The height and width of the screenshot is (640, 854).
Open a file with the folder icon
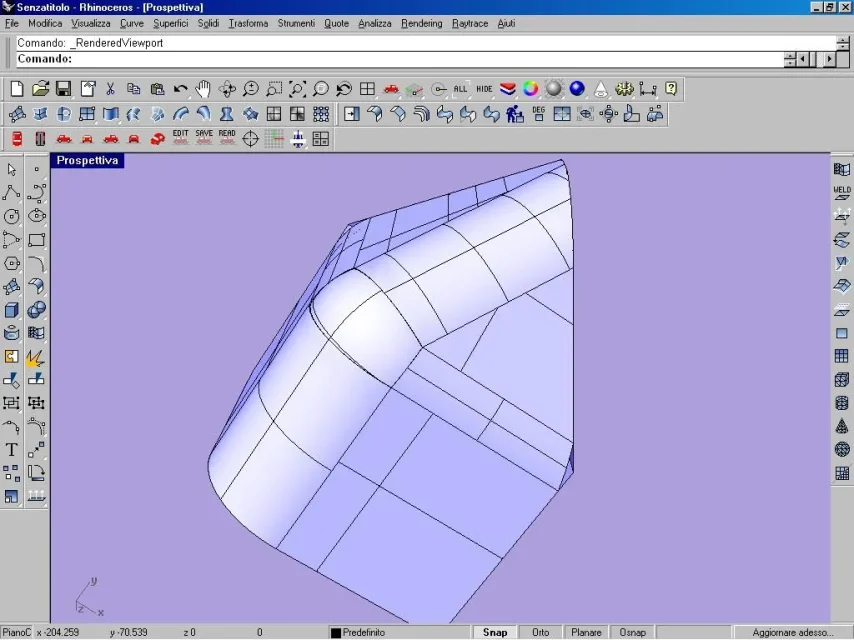coord(40,88)
